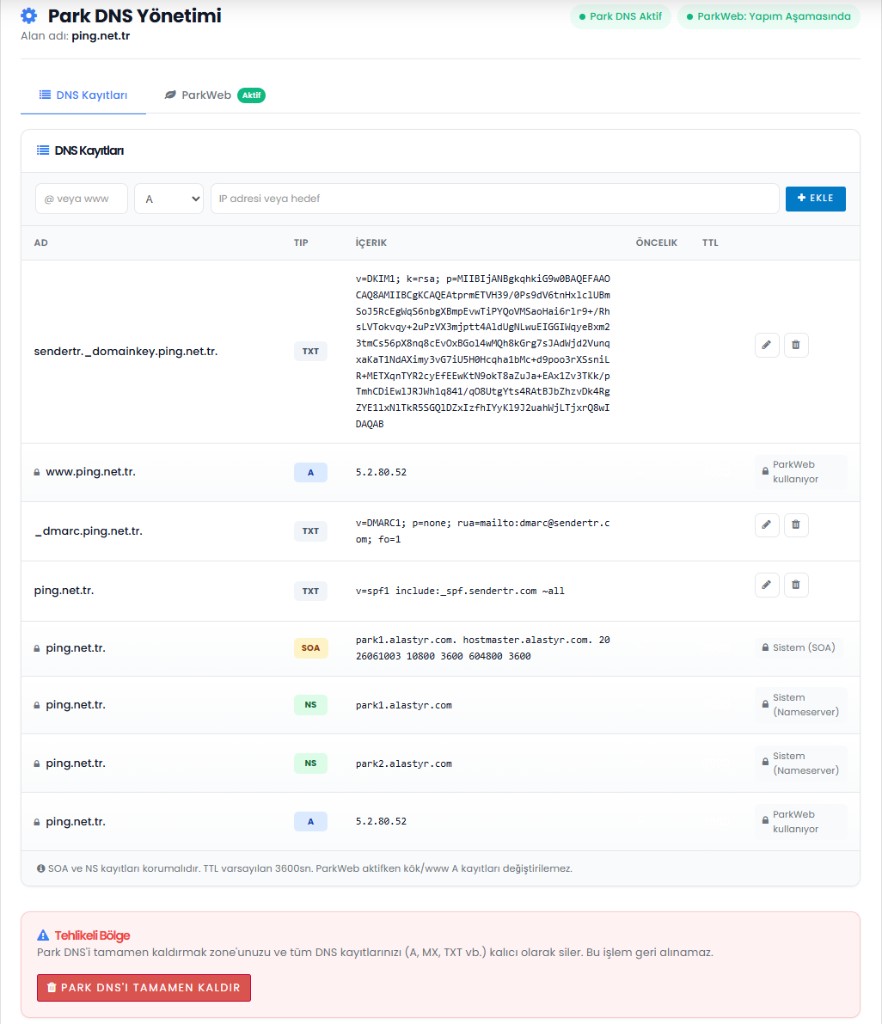Click Park DNS'i Tamamen Kaldır button

(x=144, y=987)
